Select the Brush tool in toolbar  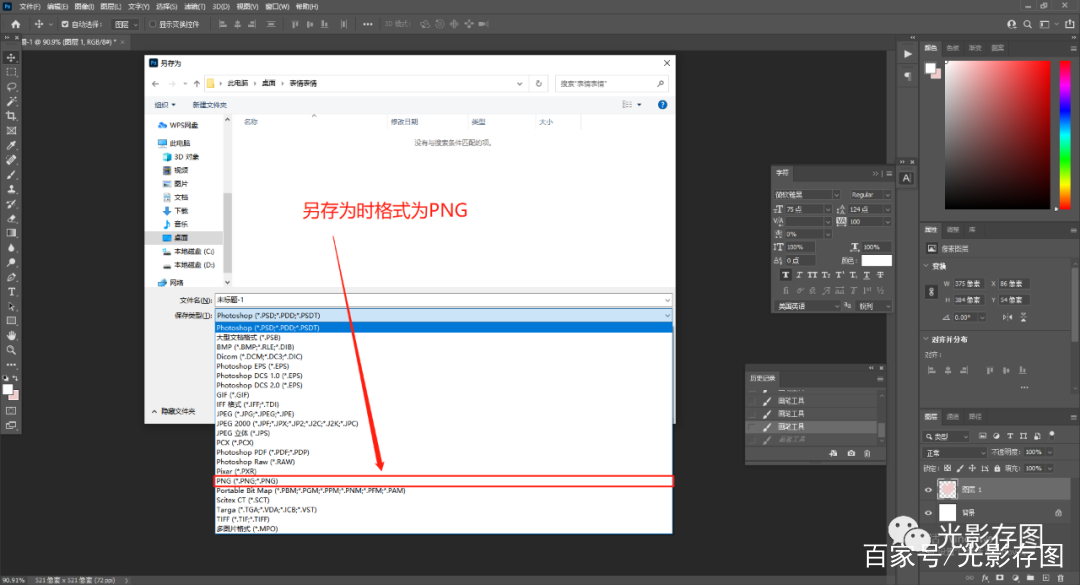click(11, 174)
